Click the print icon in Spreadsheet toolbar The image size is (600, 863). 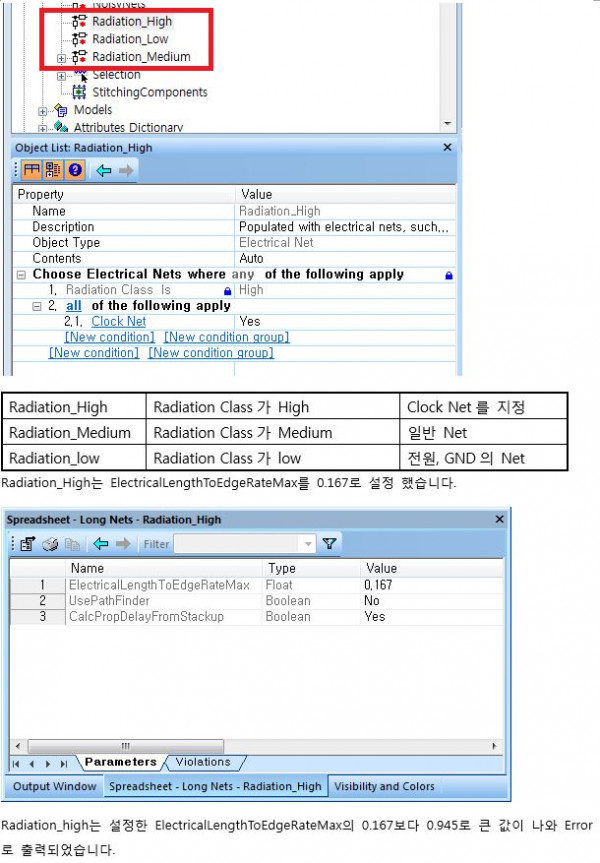click(50, 544)
